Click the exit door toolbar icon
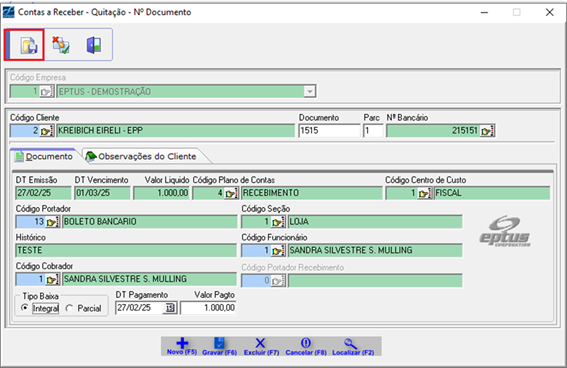The image size is (567, 368). 94,45
